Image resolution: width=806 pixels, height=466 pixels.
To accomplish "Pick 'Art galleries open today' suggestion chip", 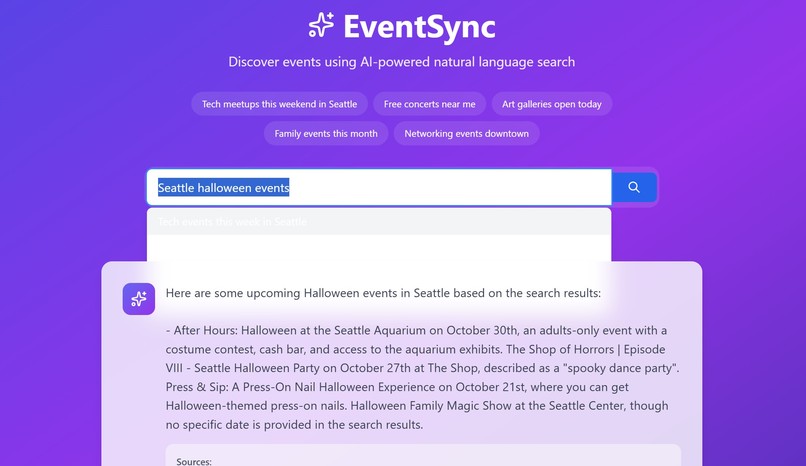I will tap(552, 104).
